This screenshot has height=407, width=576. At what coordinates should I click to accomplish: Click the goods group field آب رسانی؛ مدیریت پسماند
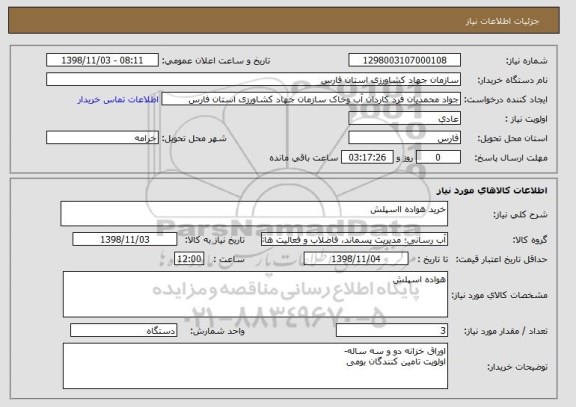354,240
